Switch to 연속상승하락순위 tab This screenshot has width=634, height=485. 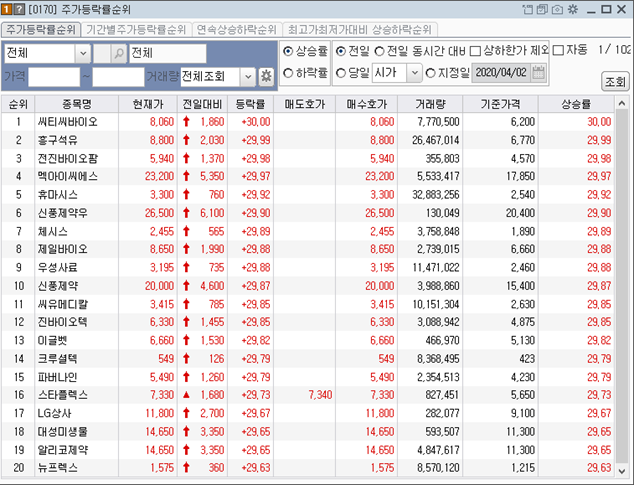[237, 30]
